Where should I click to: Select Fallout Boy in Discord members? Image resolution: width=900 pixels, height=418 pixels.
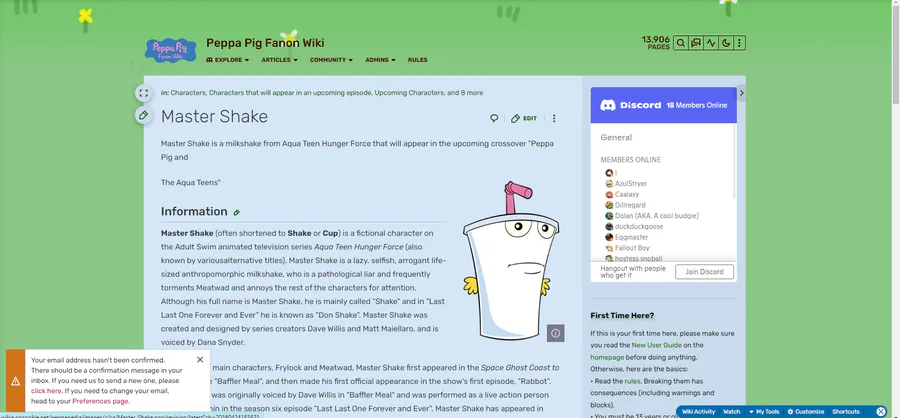(x=627, y=248)
